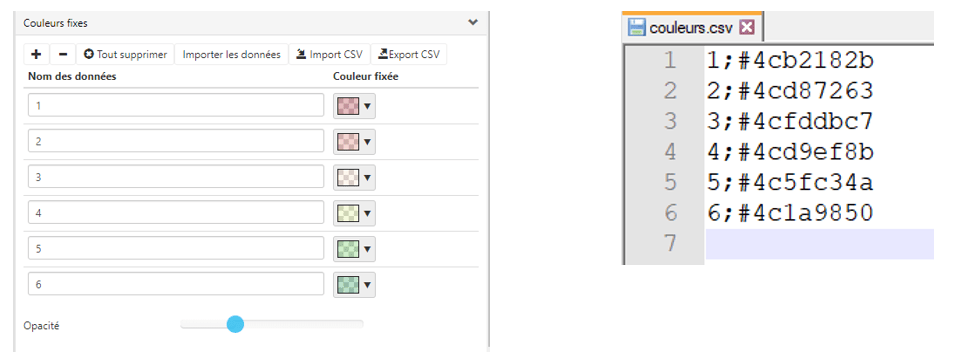Close the couleurs.csv tab
961x363 pixels.
(x=746, y=27)
